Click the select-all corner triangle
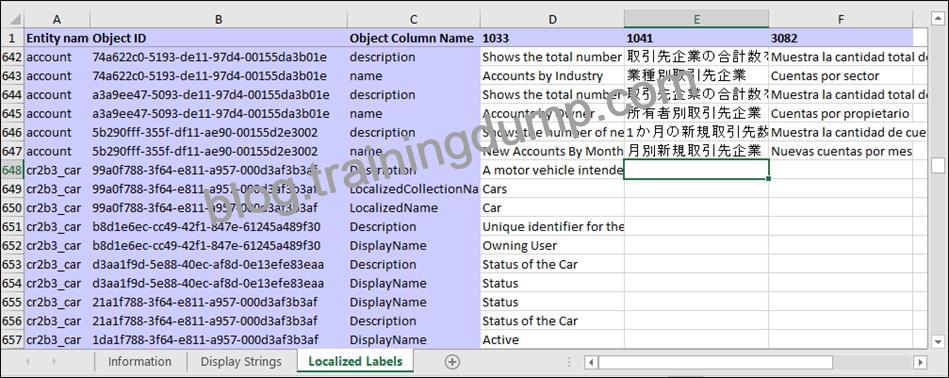949x378 pixels. click(x=12, y=19)
